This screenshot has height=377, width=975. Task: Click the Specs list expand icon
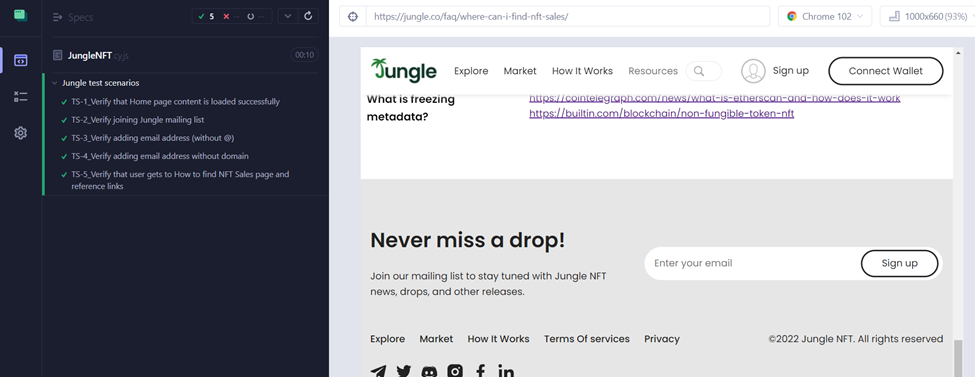58,17
